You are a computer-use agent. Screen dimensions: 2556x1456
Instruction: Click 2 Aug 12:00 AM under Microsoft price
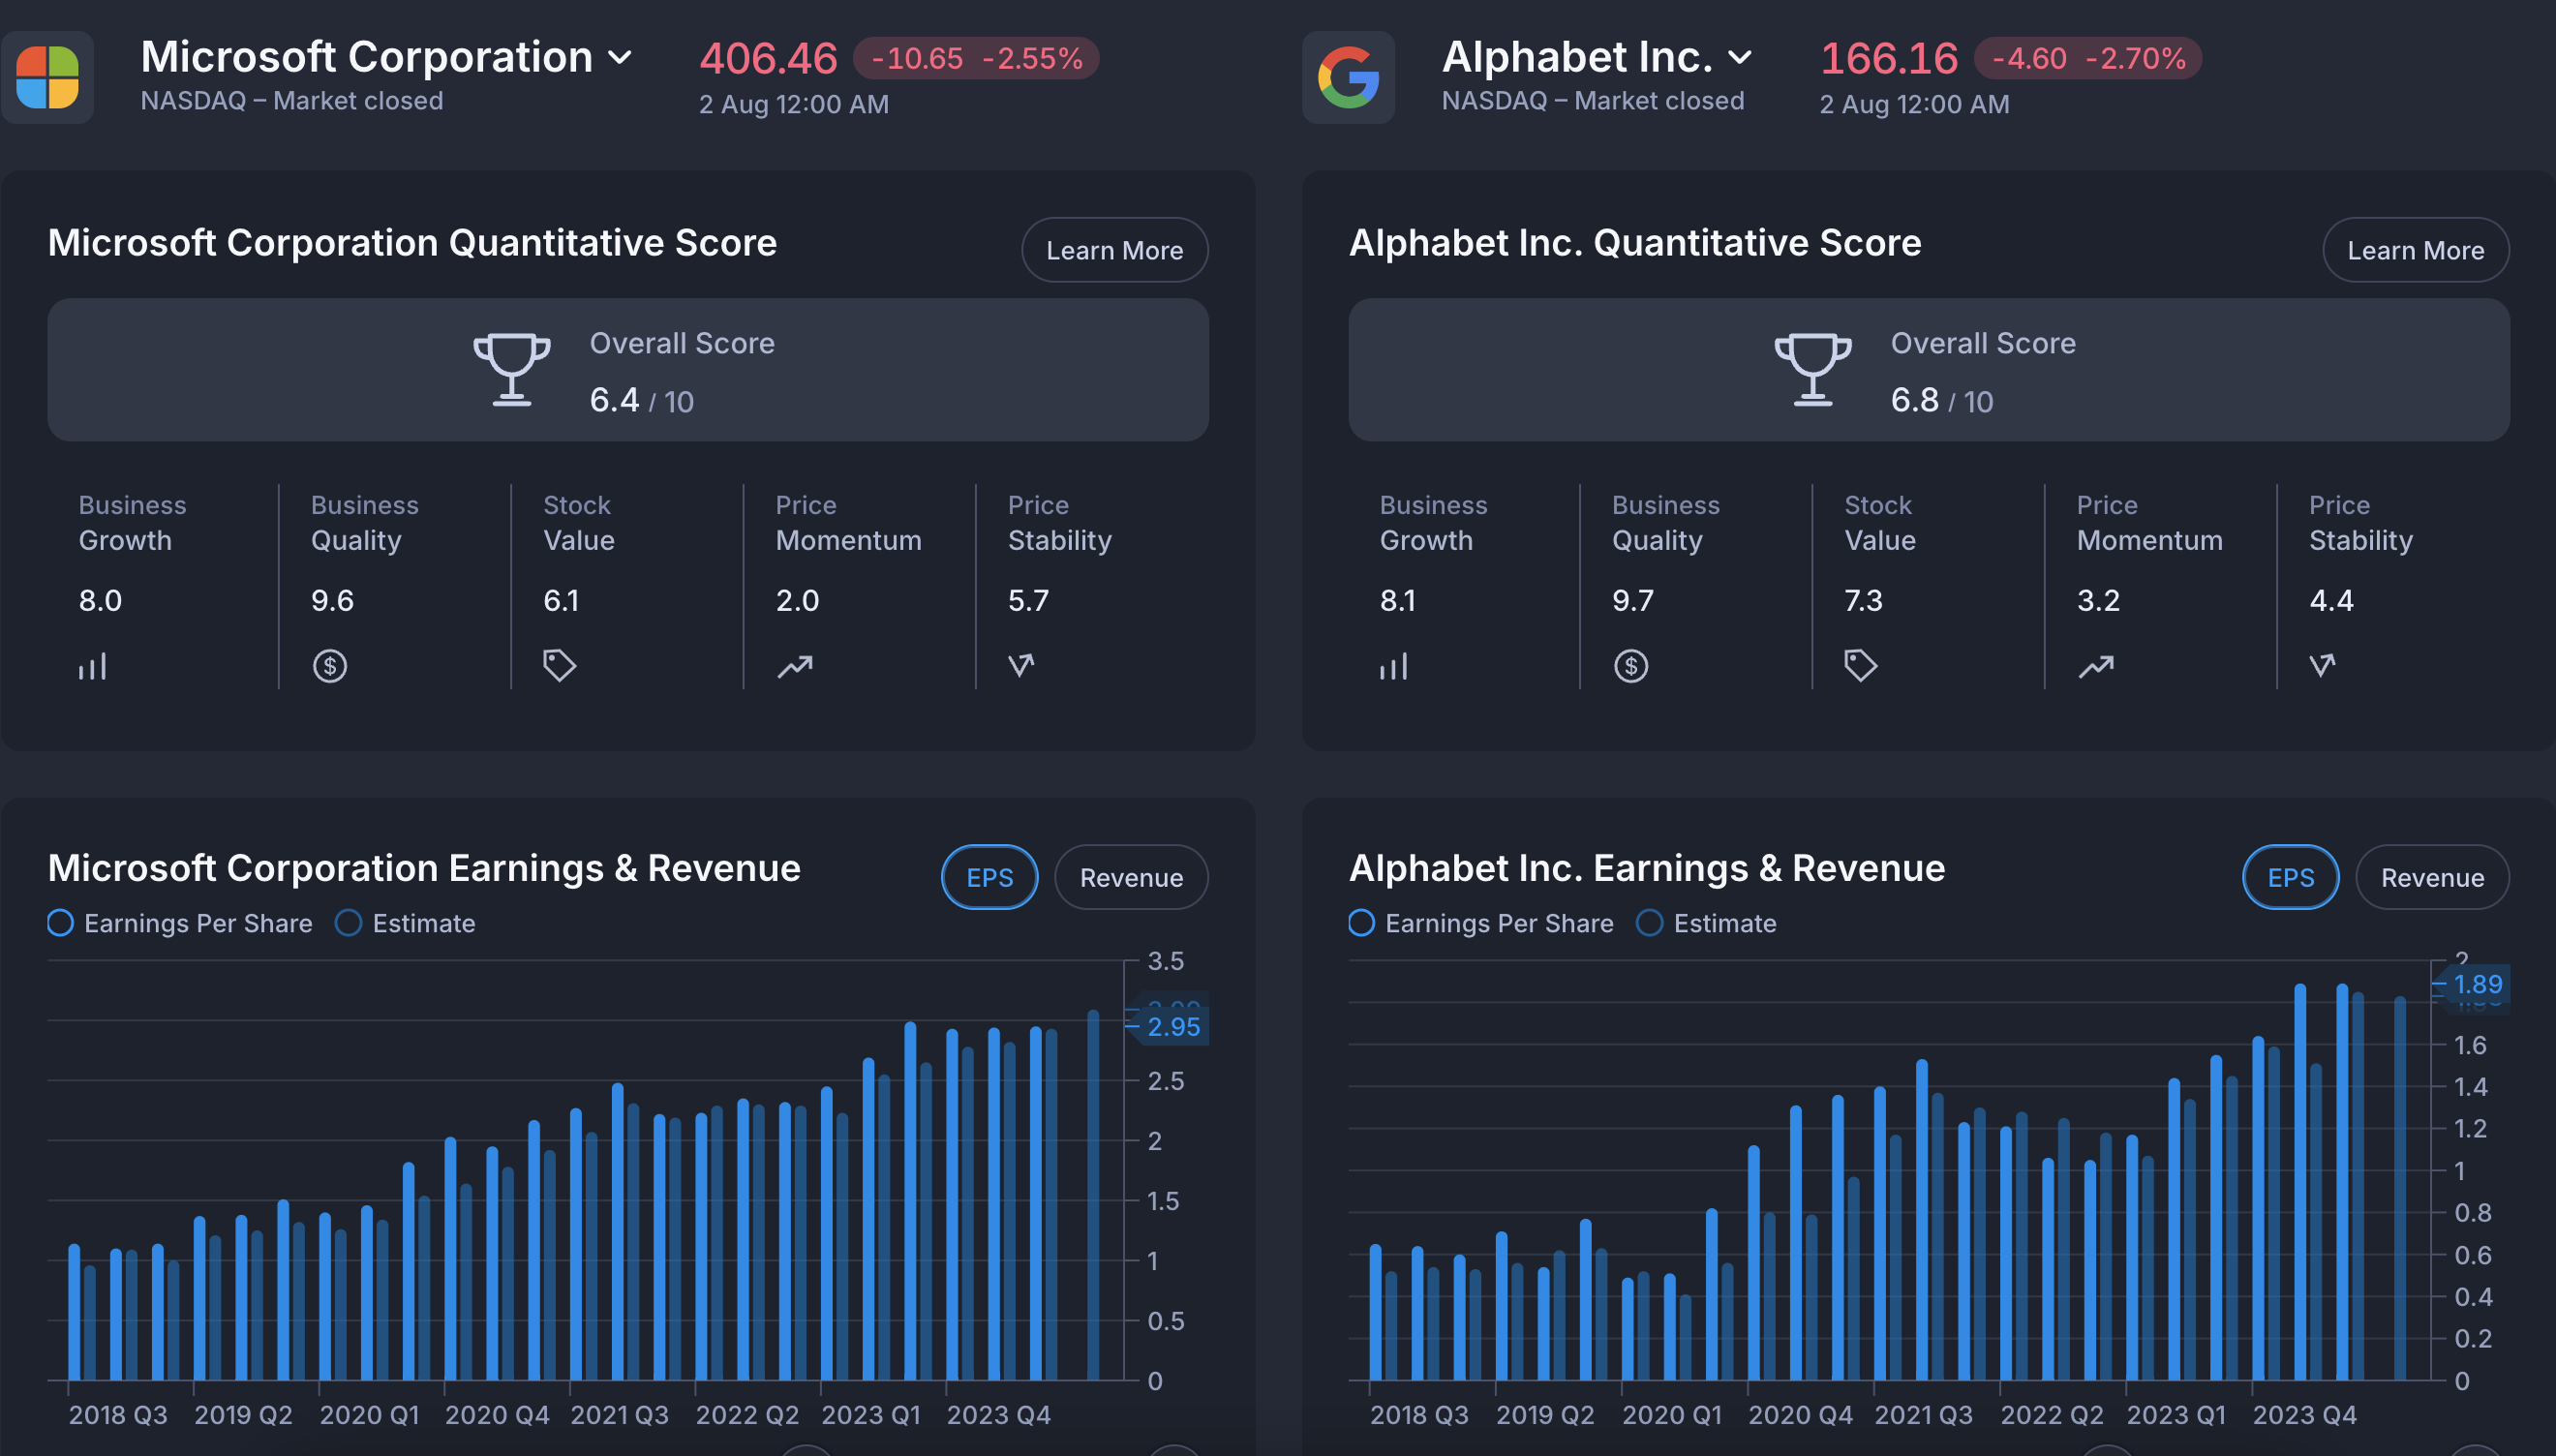point(794,104)
